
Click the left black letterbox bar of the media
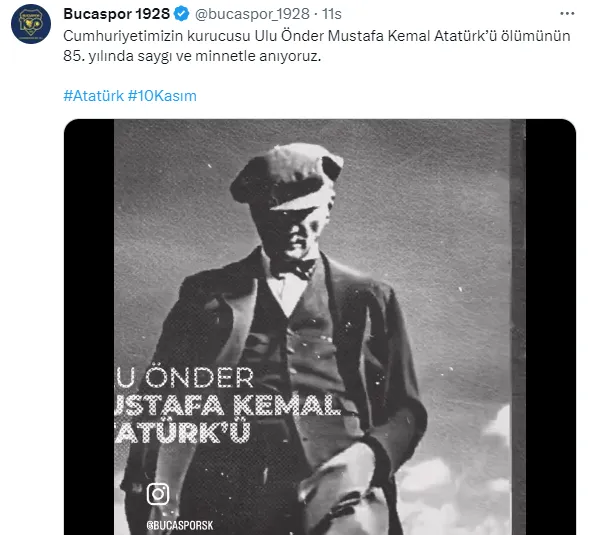[89, 327]
